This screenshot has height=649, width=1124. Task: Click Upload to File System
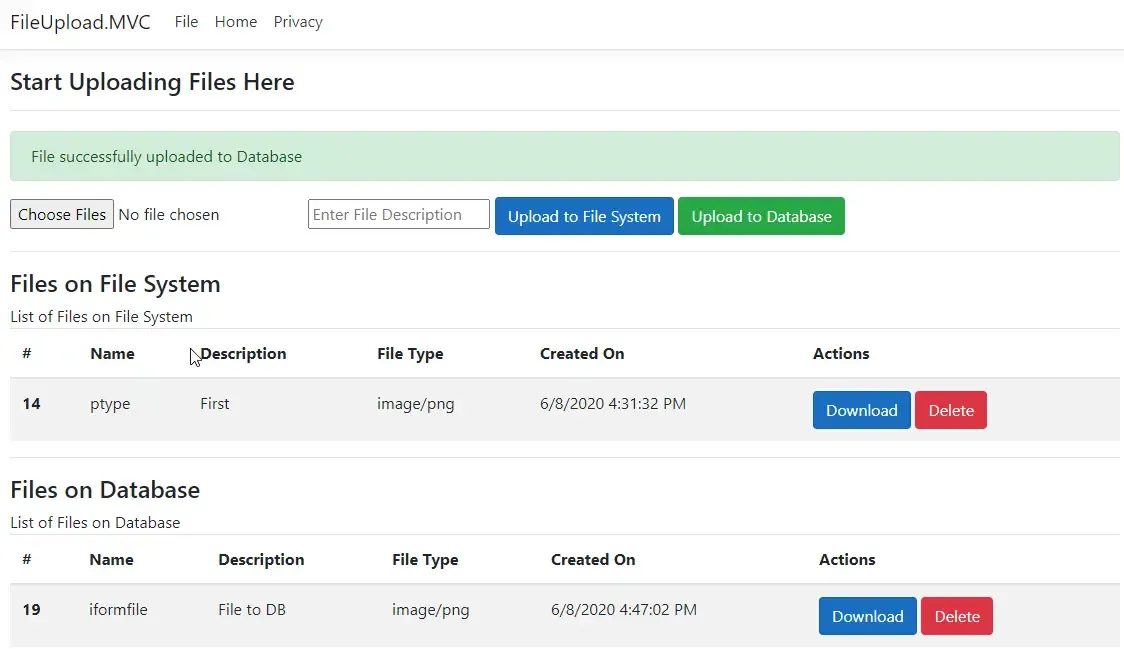[584, 215]
